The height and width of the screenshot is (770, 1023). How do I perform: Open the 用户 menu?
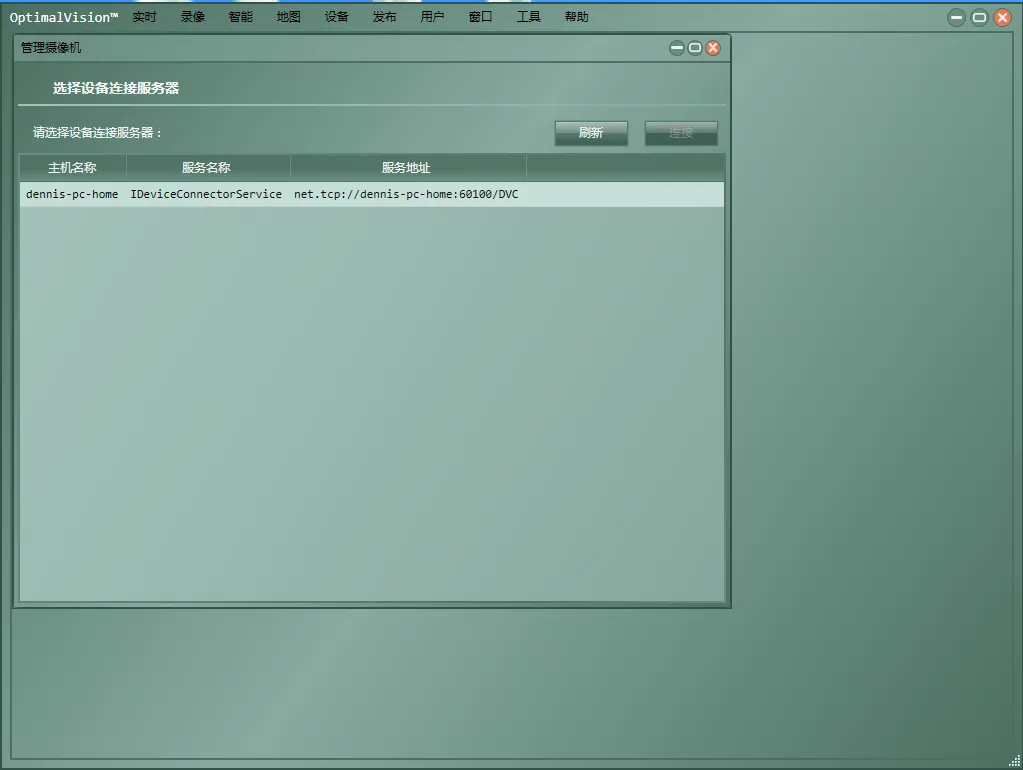(433, 17)
